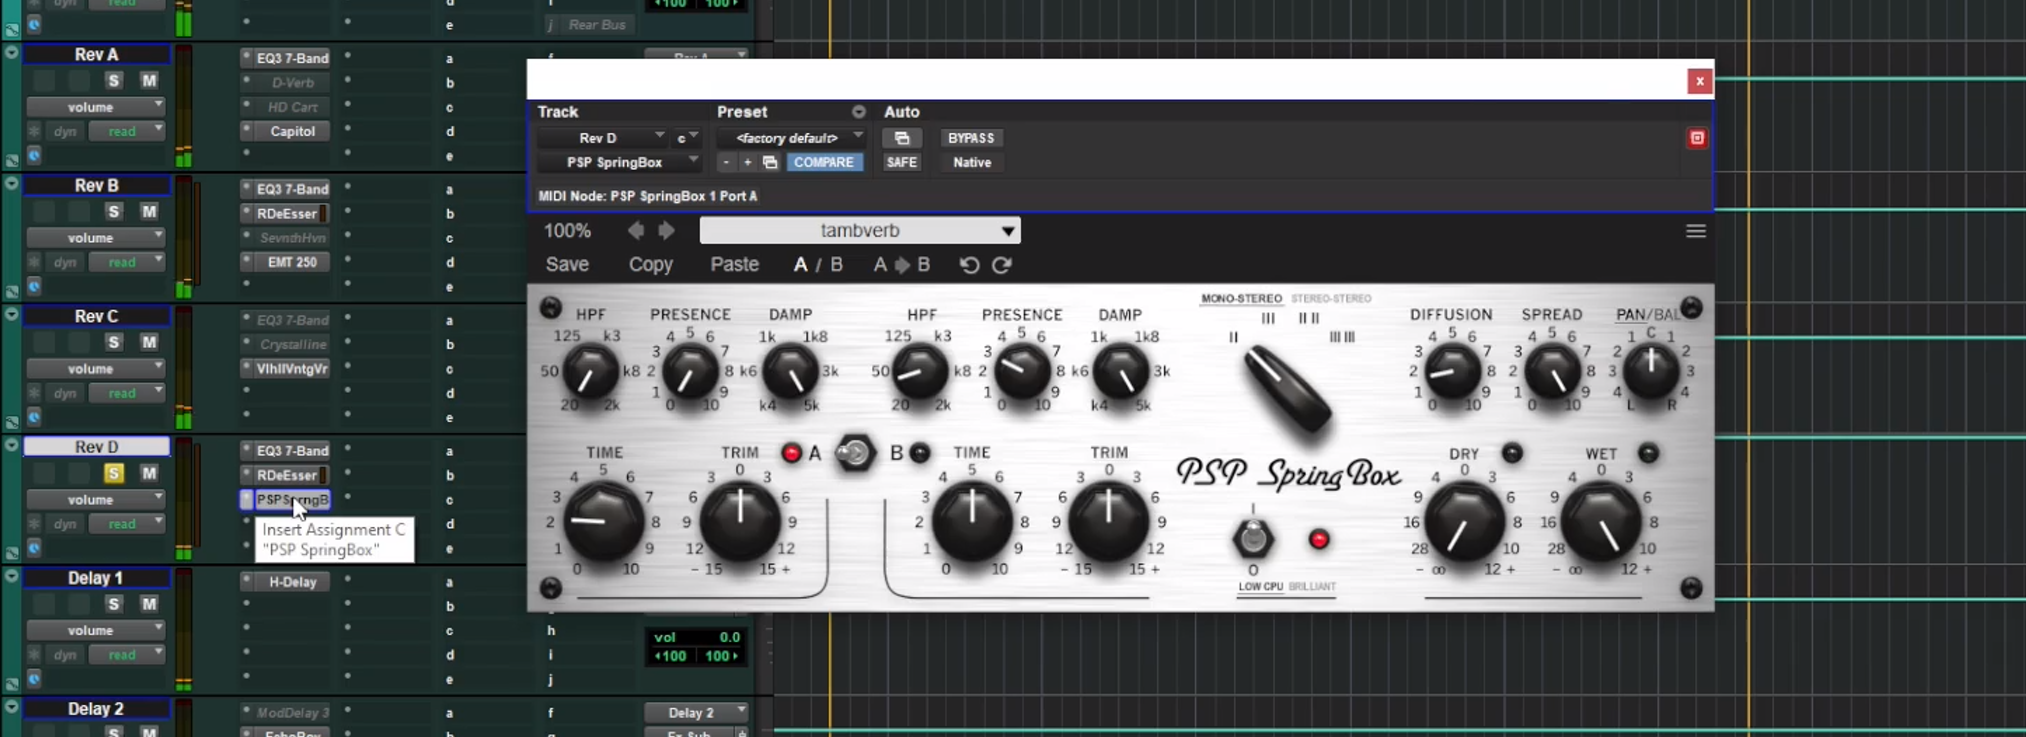Click the undo arrow in plugin toolbar
The width and height of the screenshot is (2026, 737).
(x=968, y=265)
